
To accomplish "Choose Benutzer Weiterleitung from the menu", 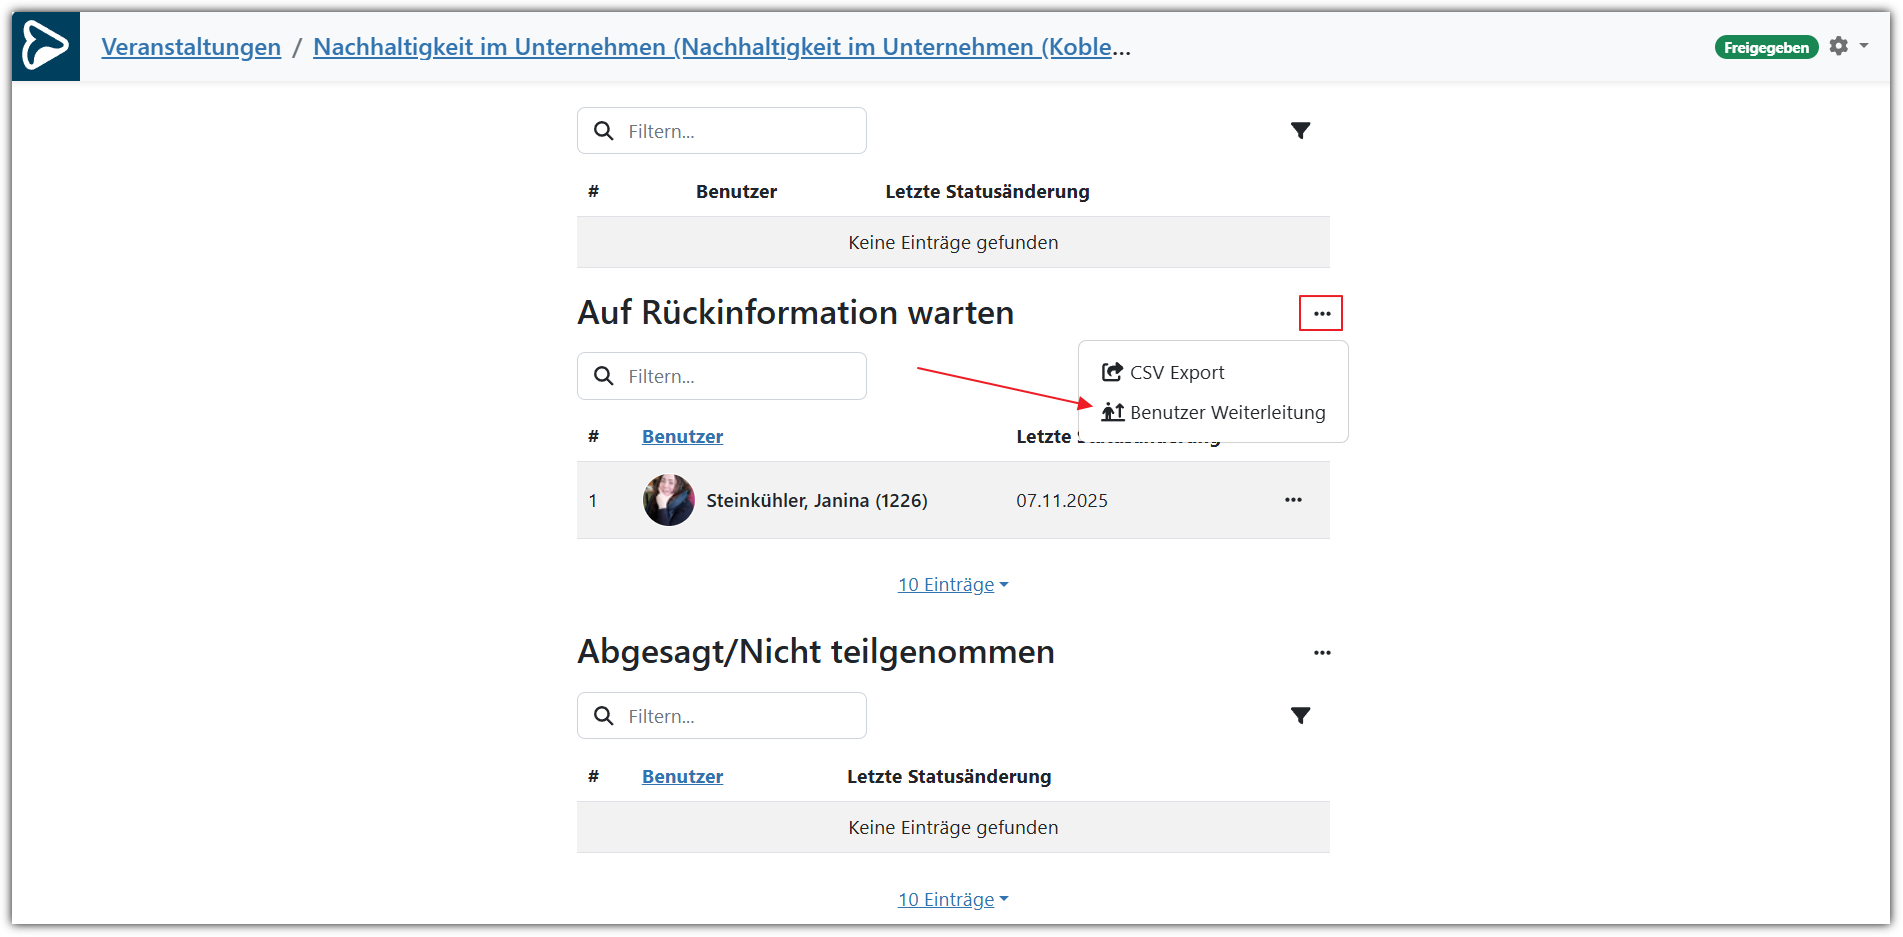I will coord(1226,413).
